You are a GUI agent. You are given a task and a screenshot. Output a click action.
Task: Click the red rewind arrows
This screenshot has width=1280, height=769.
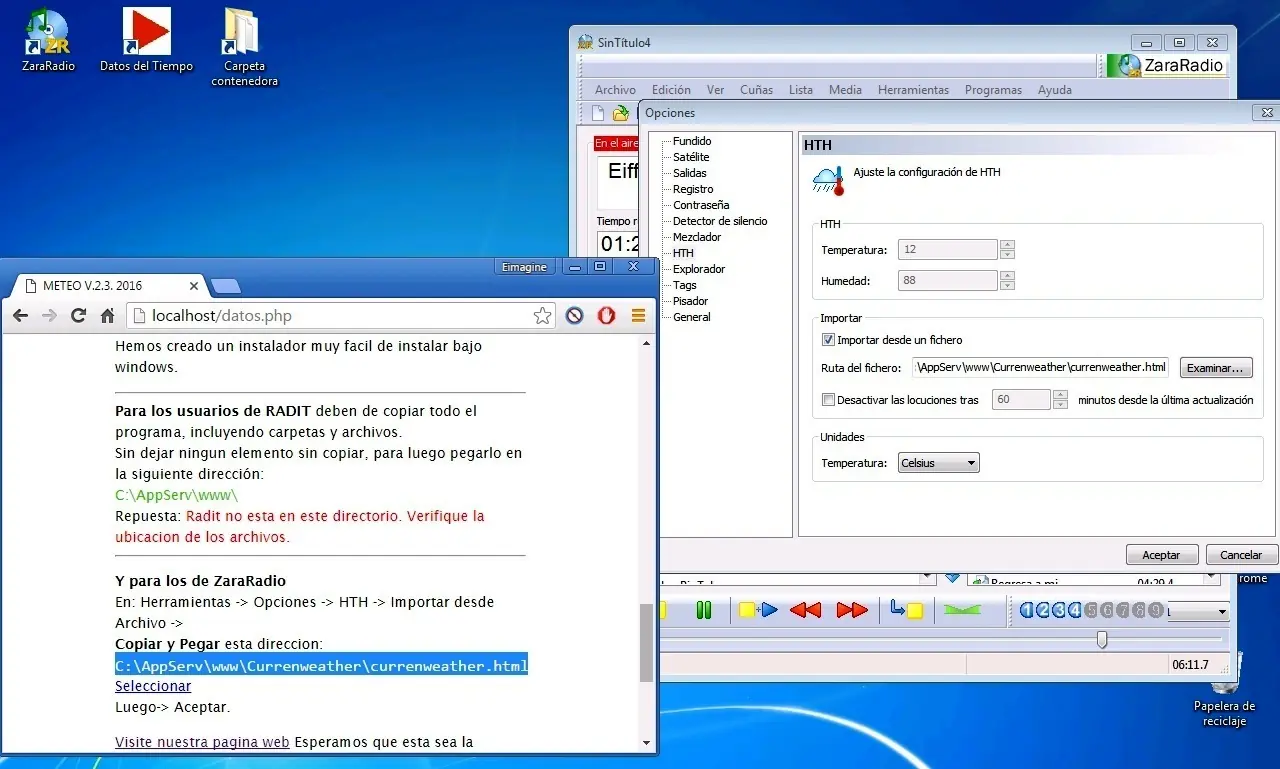point(805,610)
